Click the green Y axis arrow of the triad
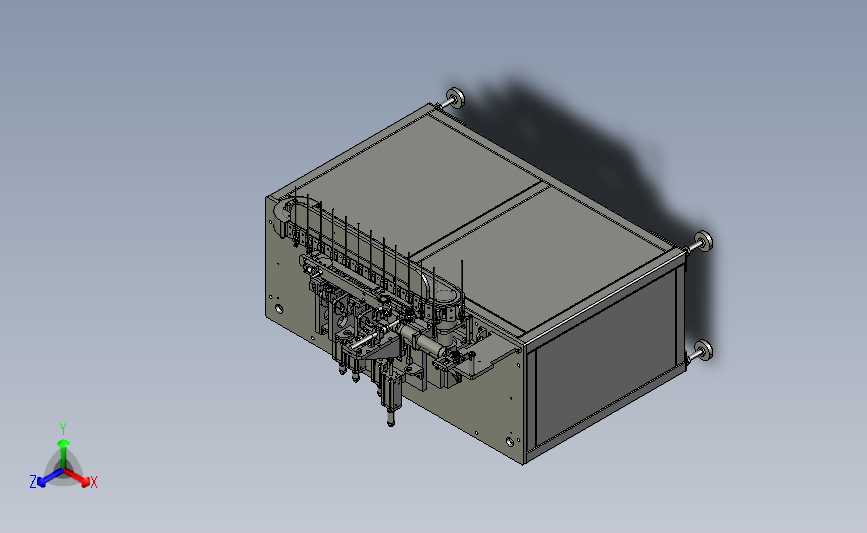Image resolution: width=867 pixels, height=533 pixels. 63,454
